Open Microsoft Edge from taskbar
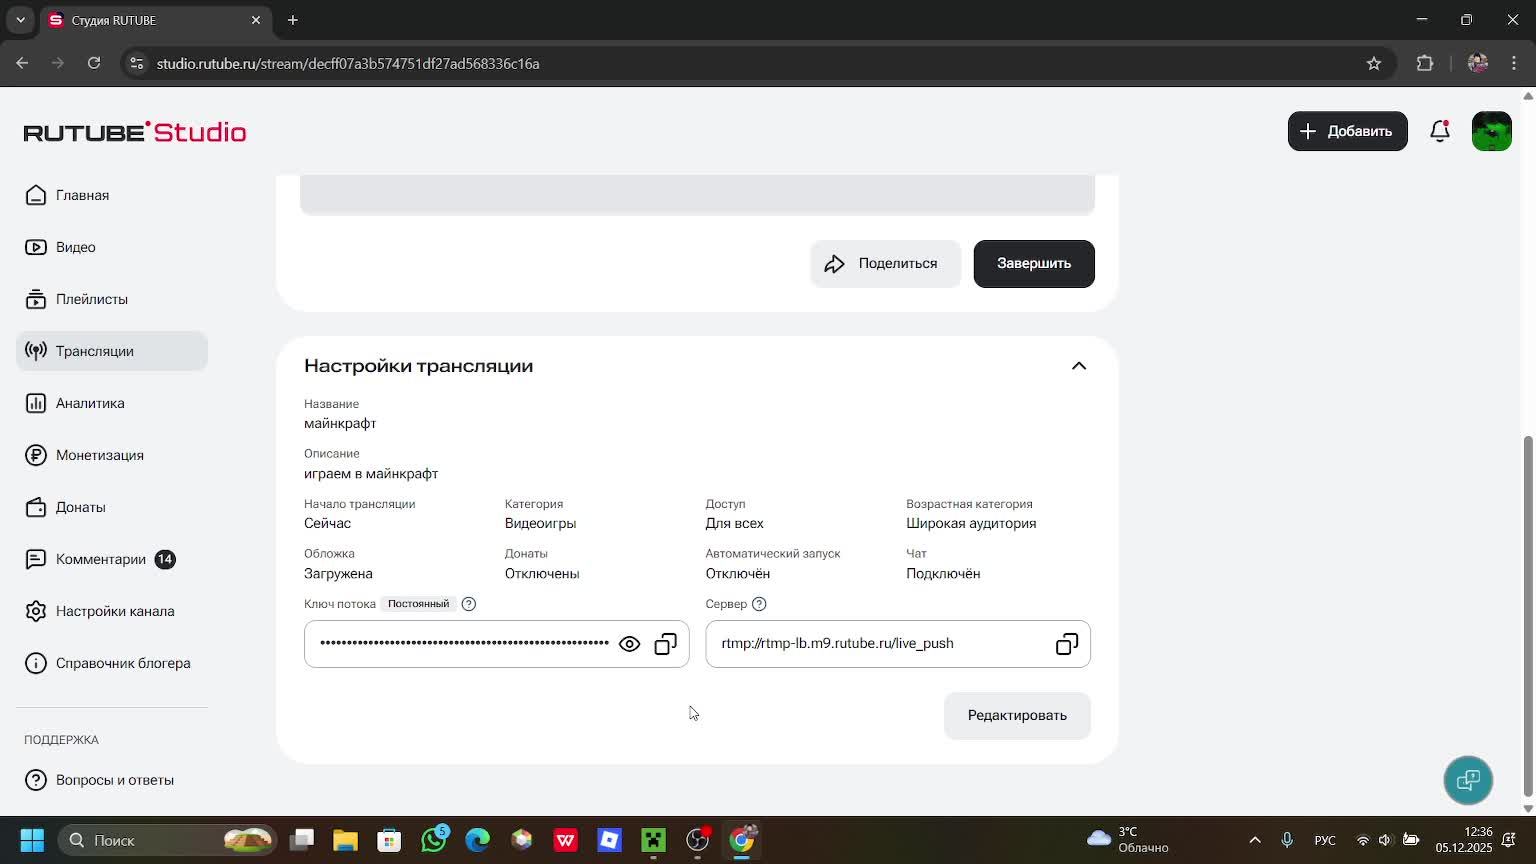Image resolution: width=1536 pixels, height=864 pixels. click(x=478, y=840)
